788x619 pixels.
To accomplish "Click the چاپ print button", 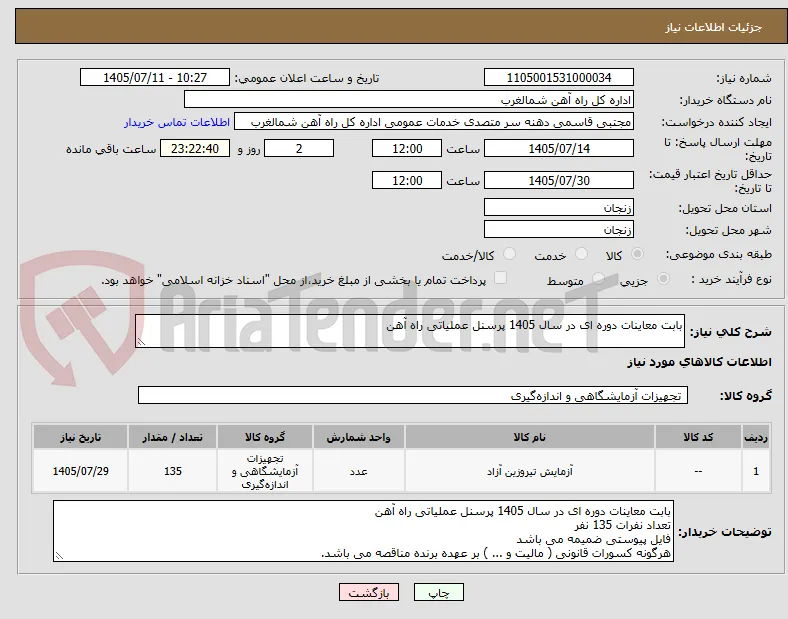I will pos(439,592).
